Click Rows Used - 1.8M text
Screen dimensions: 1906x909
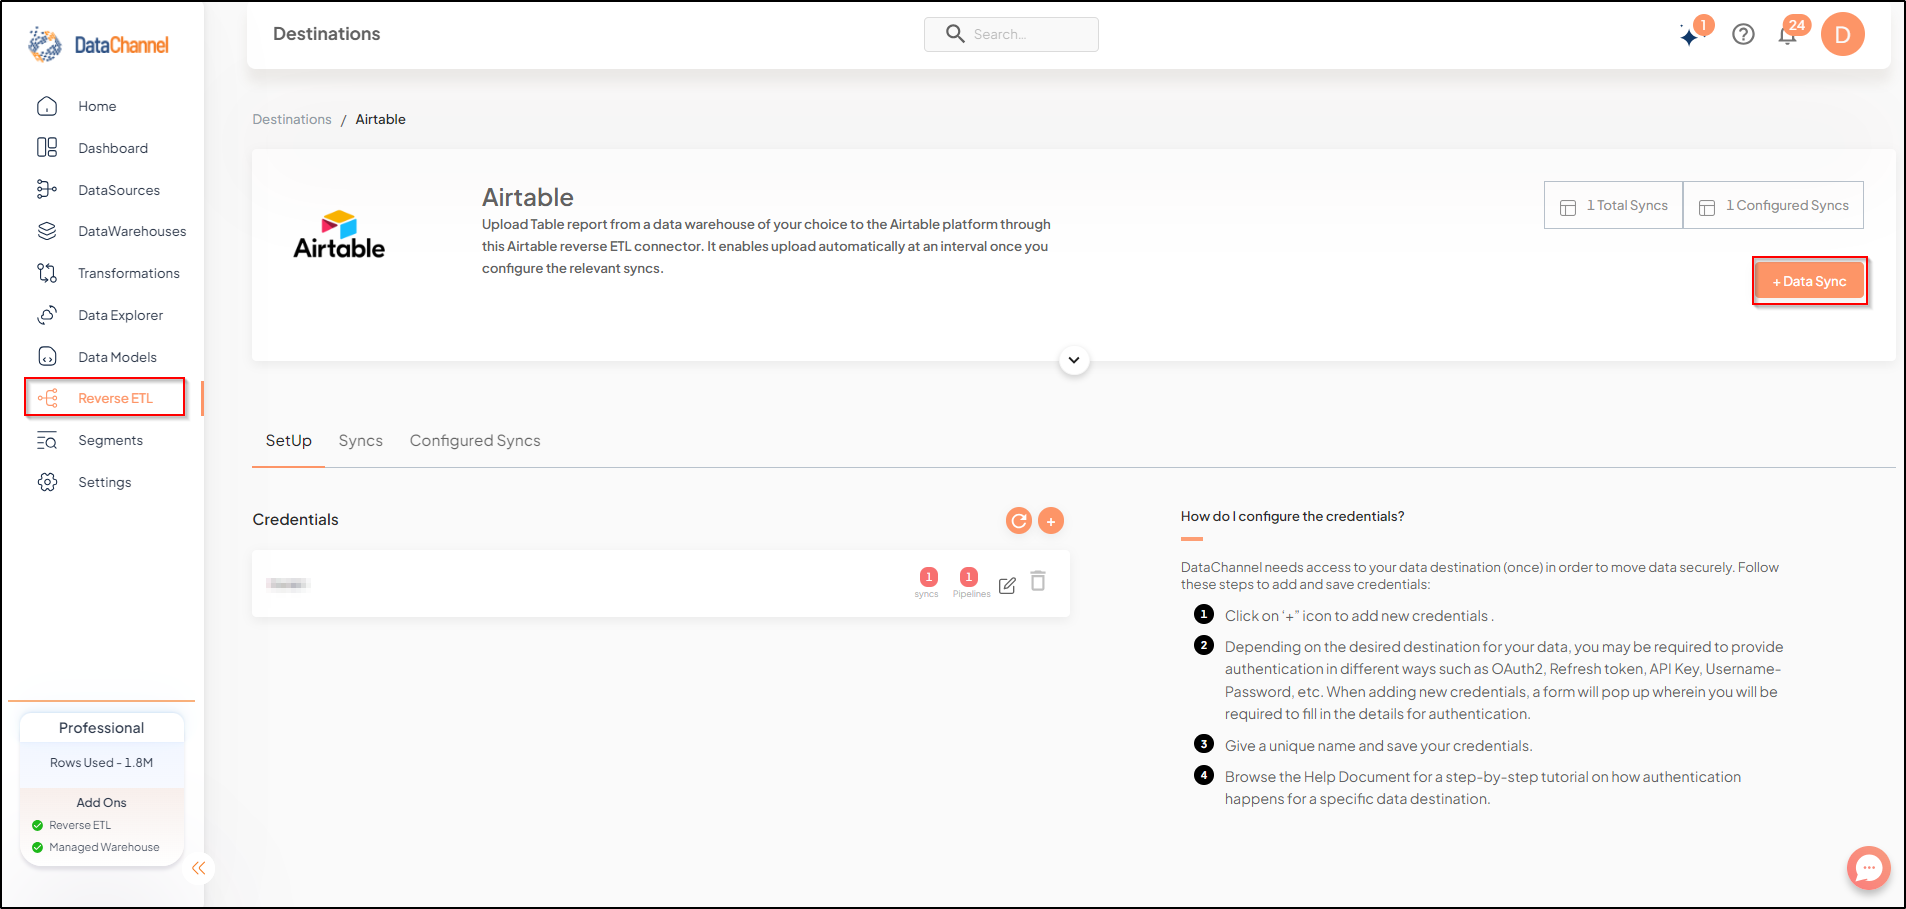[101, 763]
